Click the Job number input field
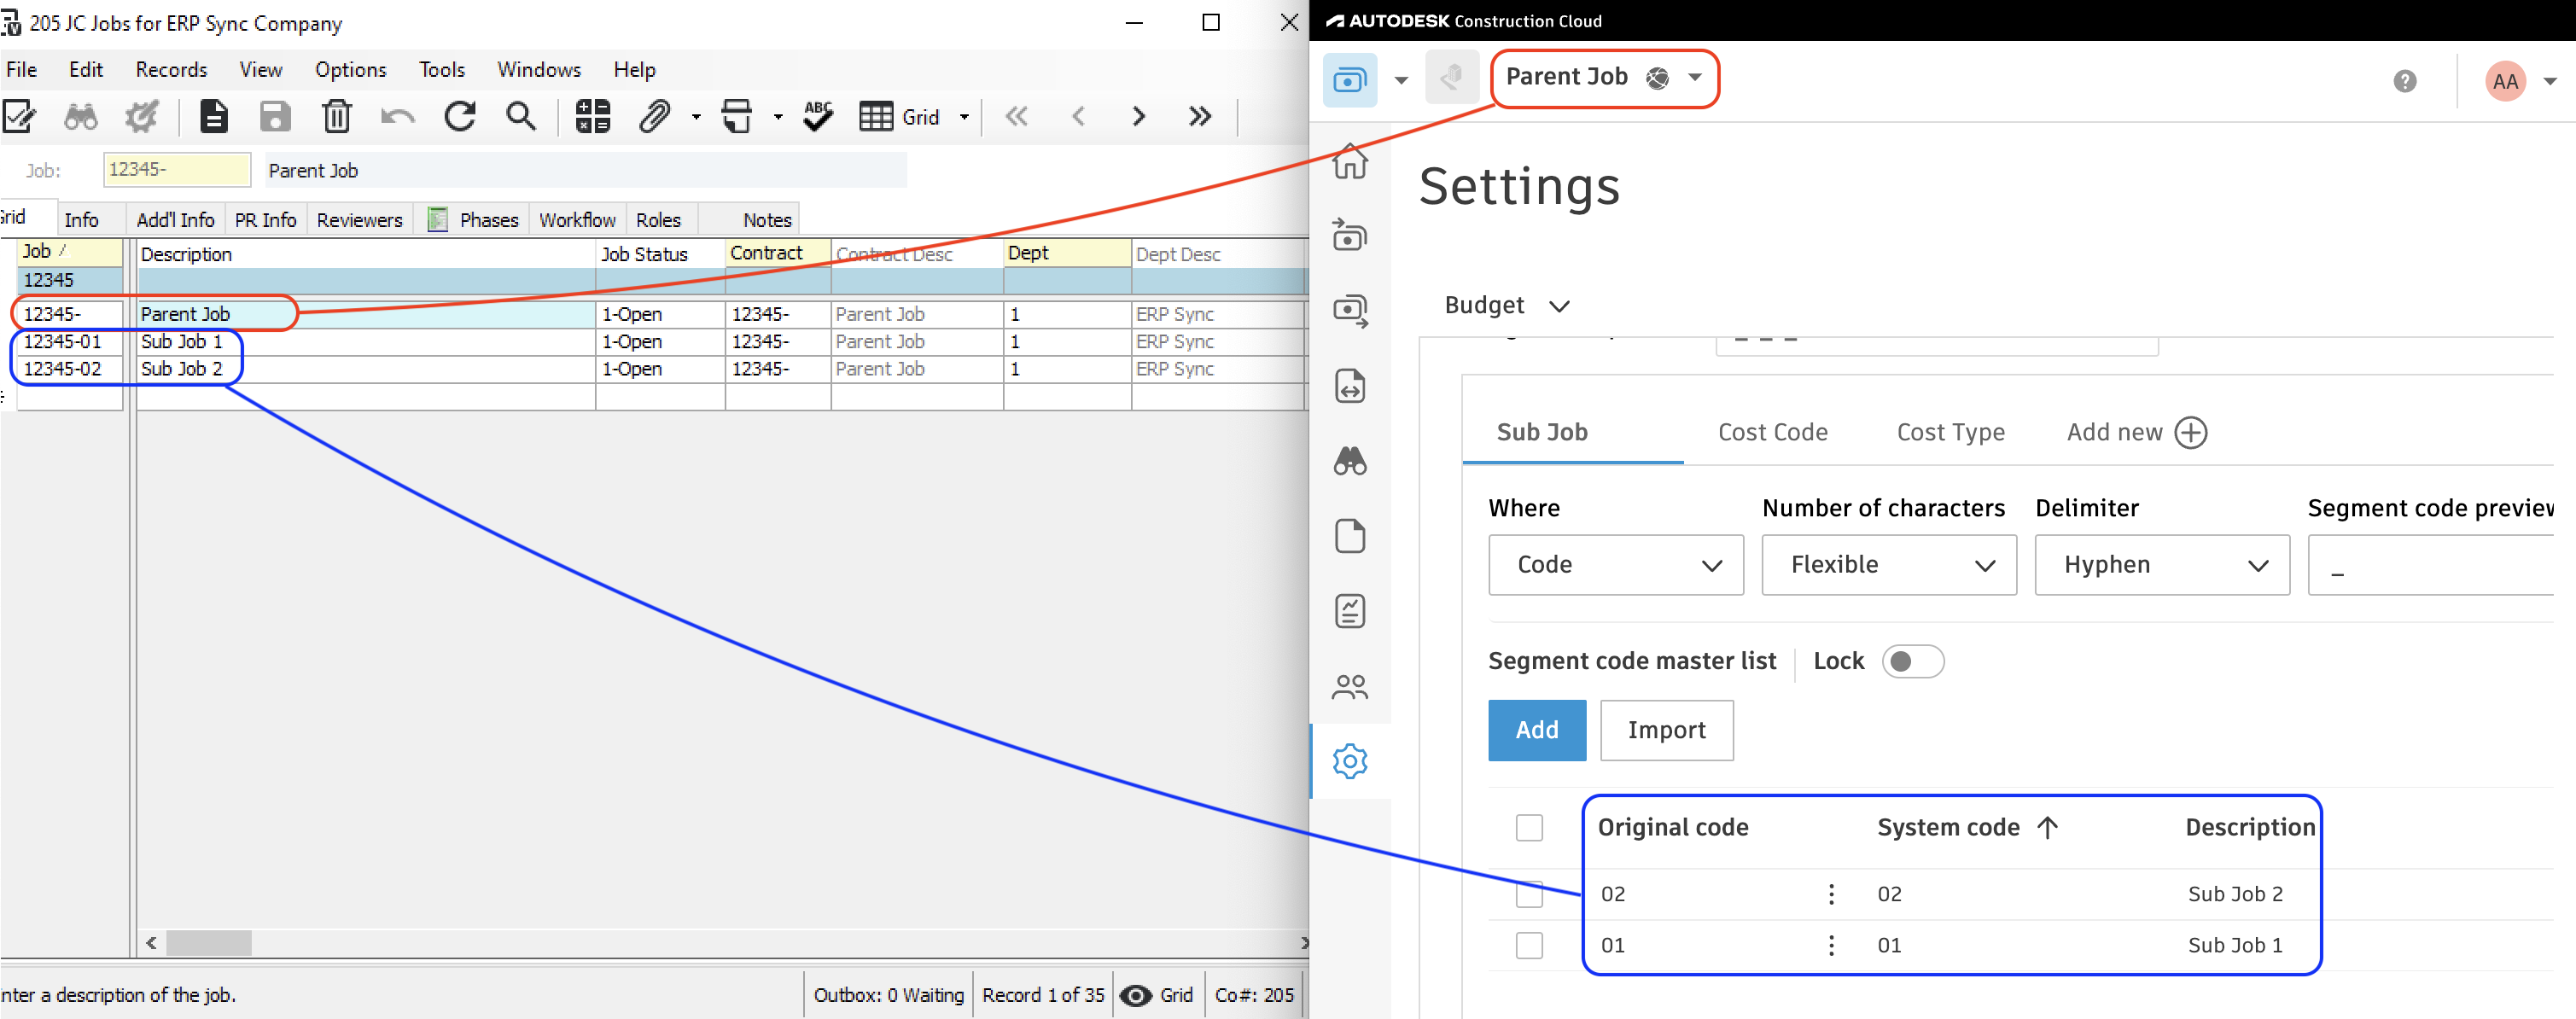2576x1019 pixels. tap(176, 170)
